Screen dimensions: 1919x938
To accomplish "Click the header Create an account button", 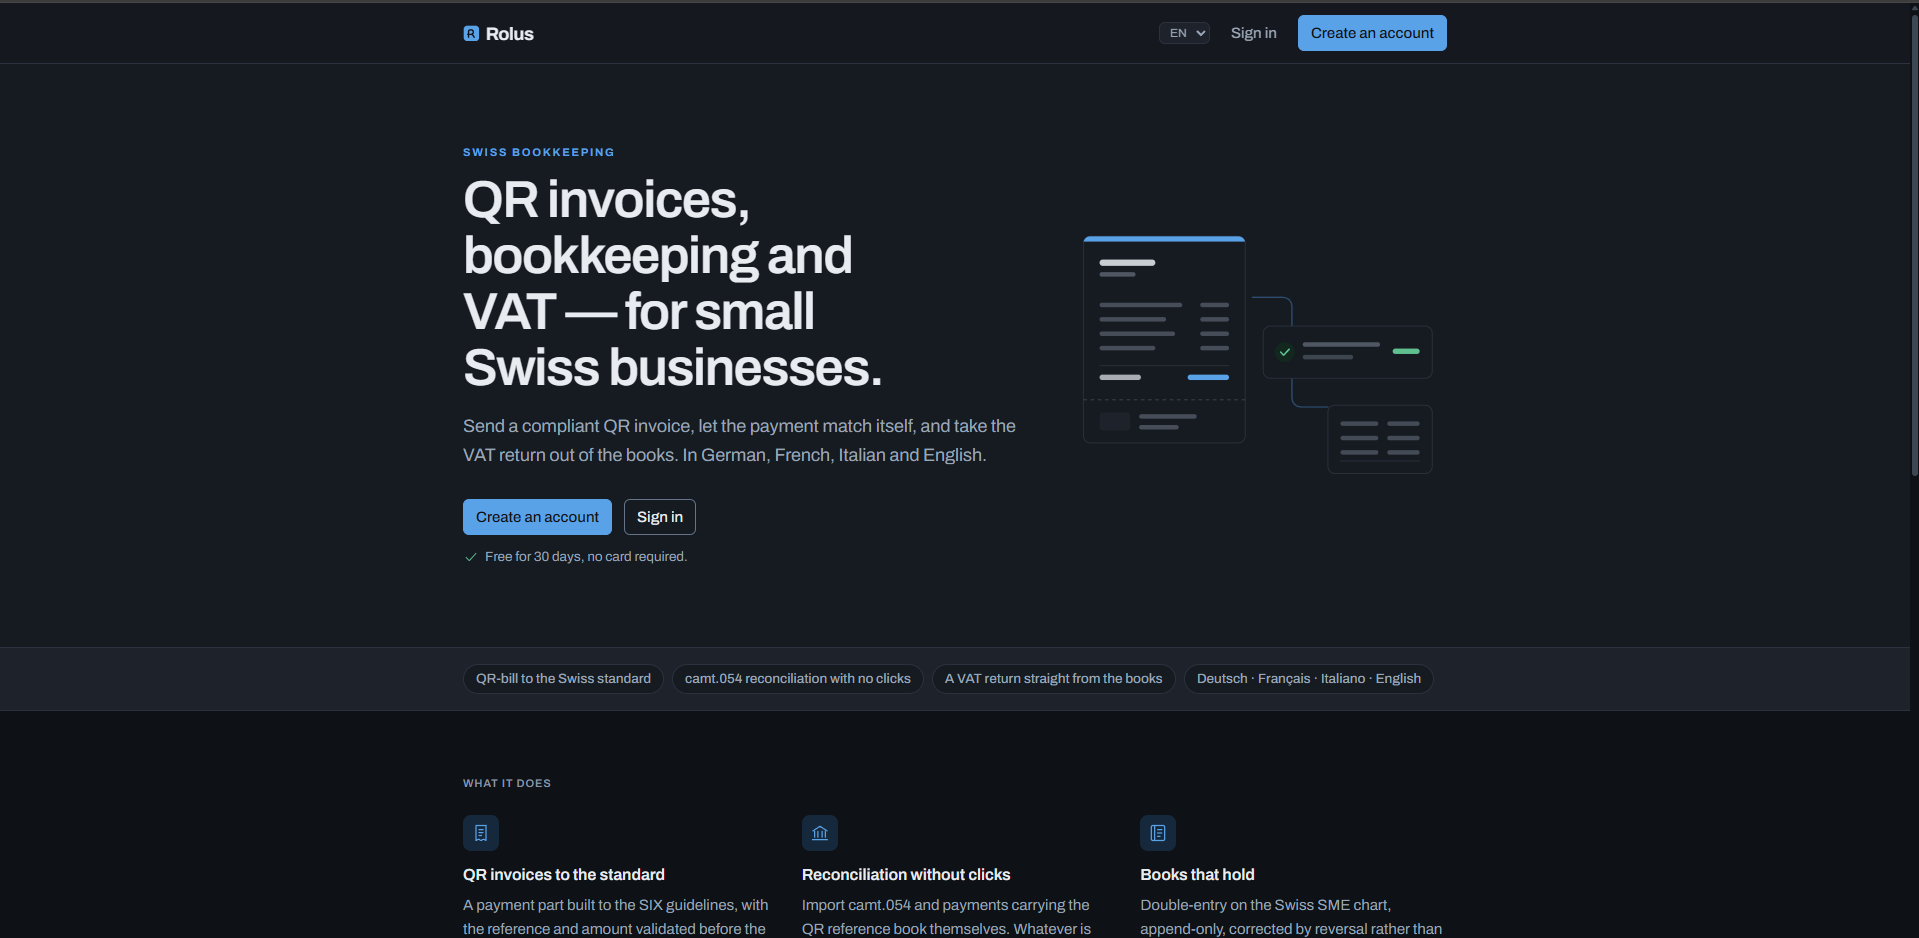I will (x=1372, y=33).
